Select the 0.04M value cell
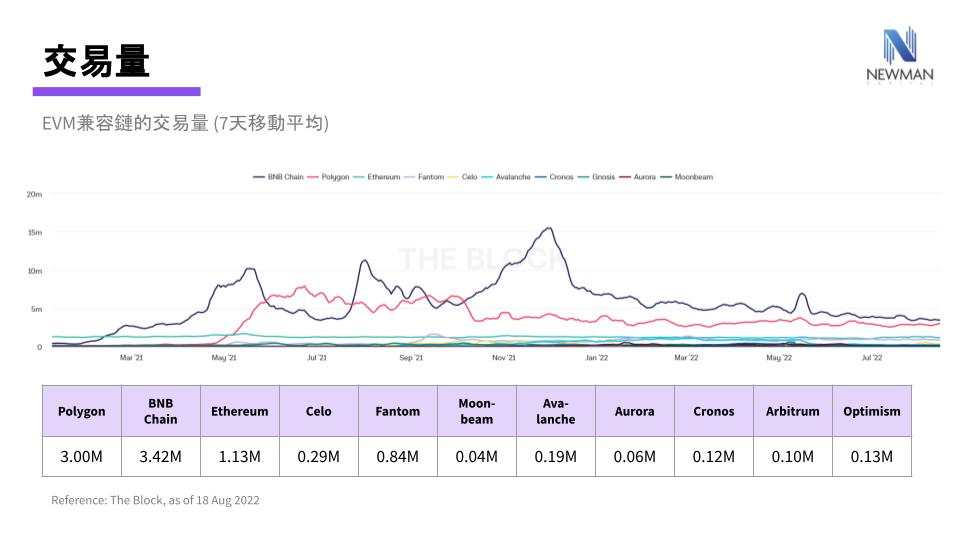Screen dimensions: 960x540 coord(477,456)
